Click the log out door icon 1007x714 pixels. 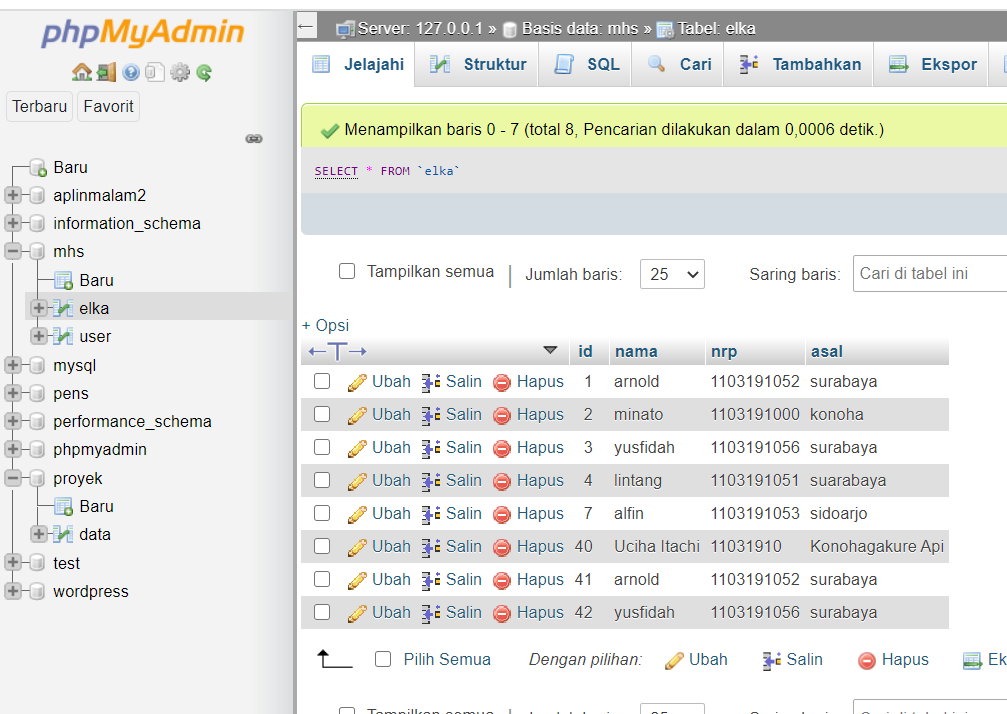click(x=107, y=73)
